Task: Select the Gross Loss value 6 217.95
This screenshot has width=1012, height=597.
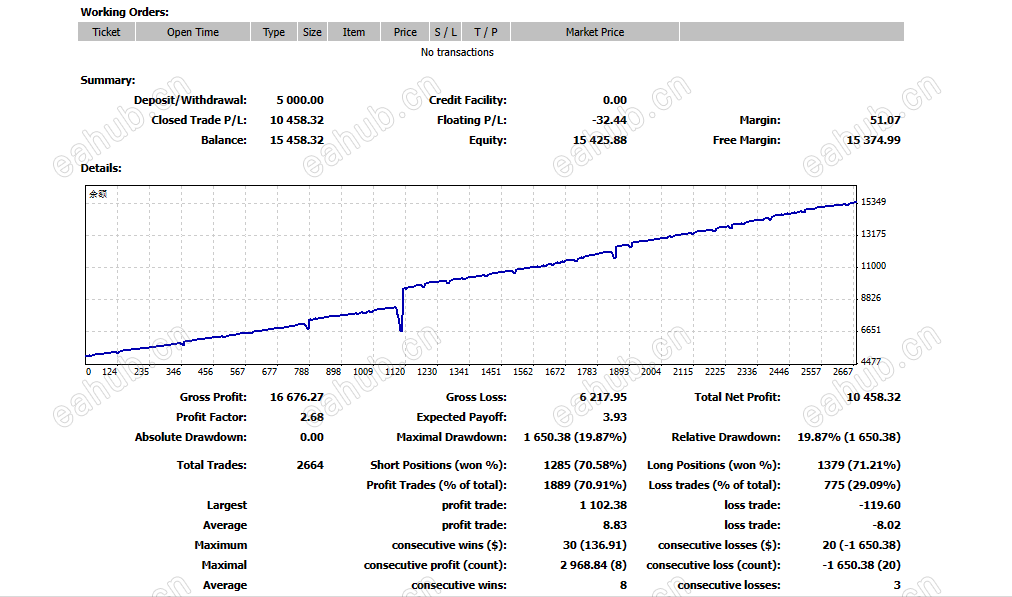Action: [x=603, y=397]
